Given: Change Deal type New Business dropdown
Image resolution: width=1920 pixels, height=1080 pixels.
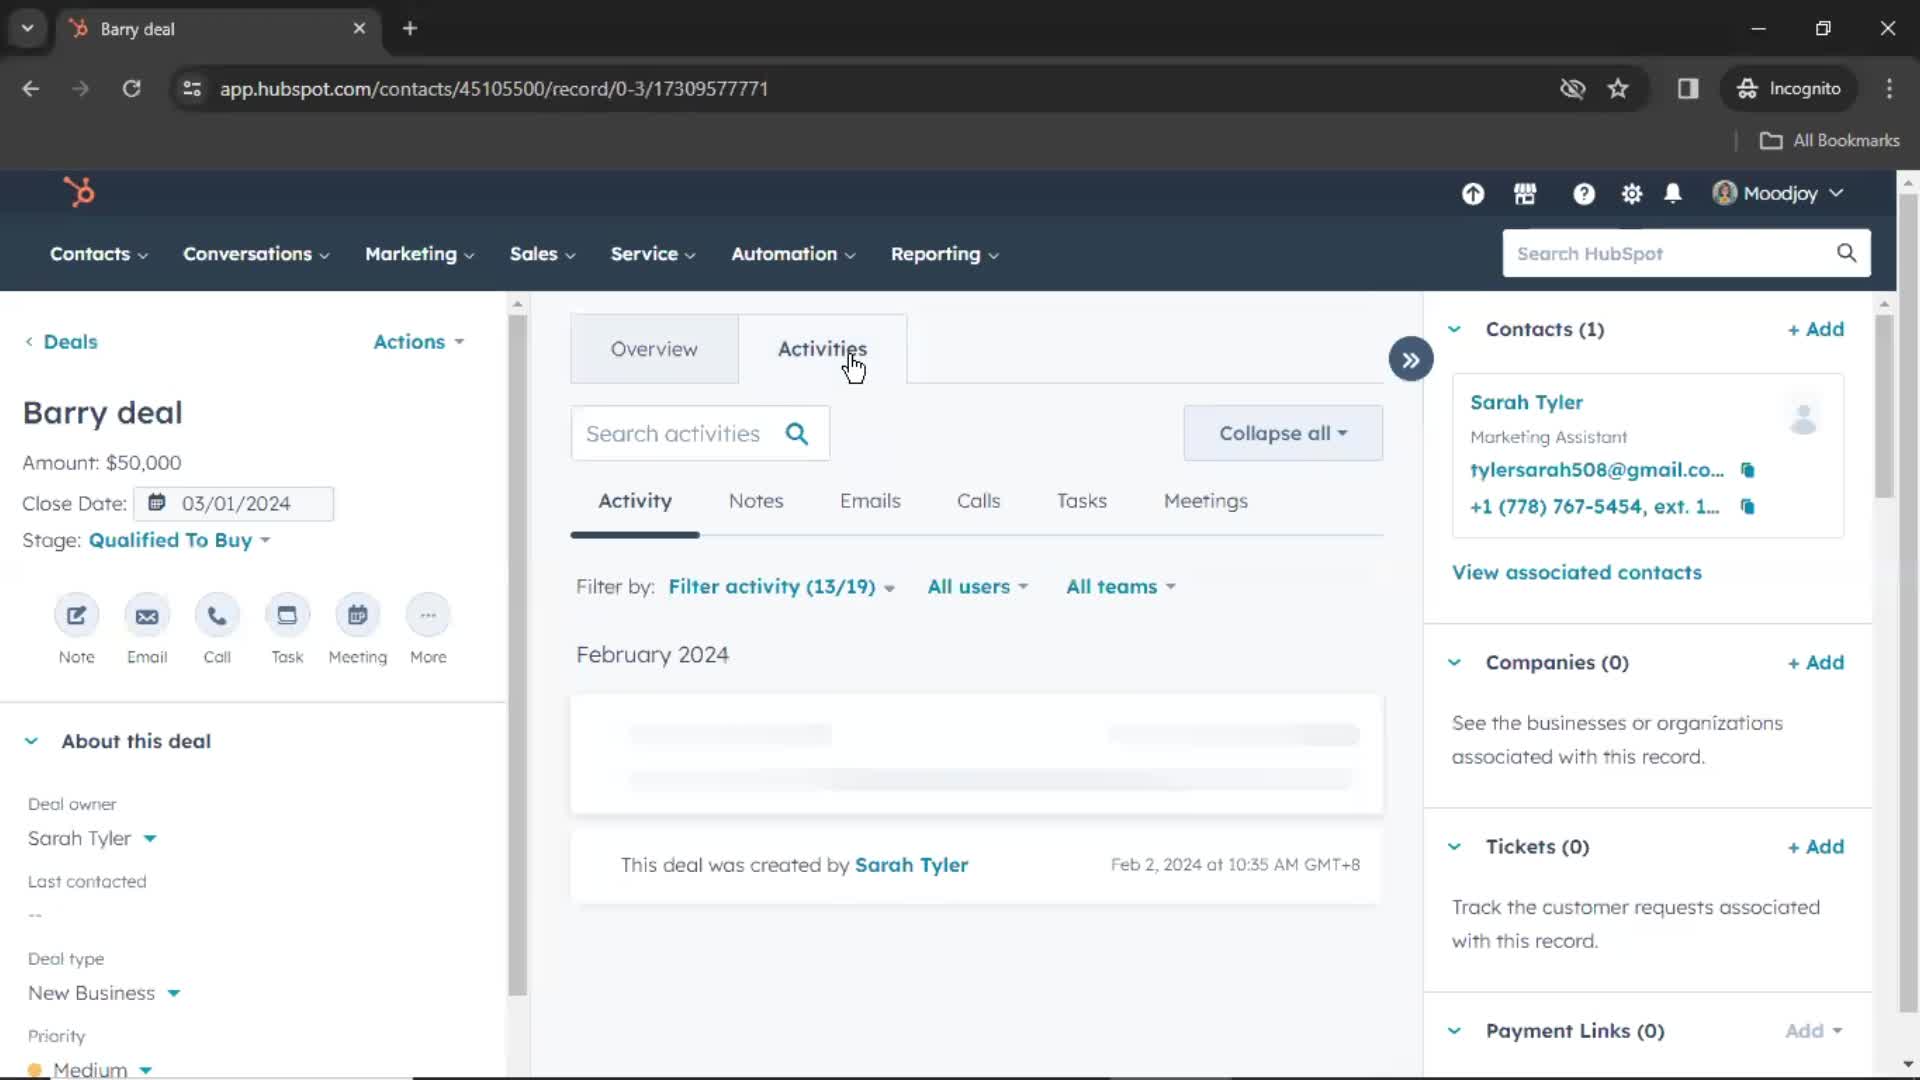Looking at the screenshot, I should pos(104,993).
